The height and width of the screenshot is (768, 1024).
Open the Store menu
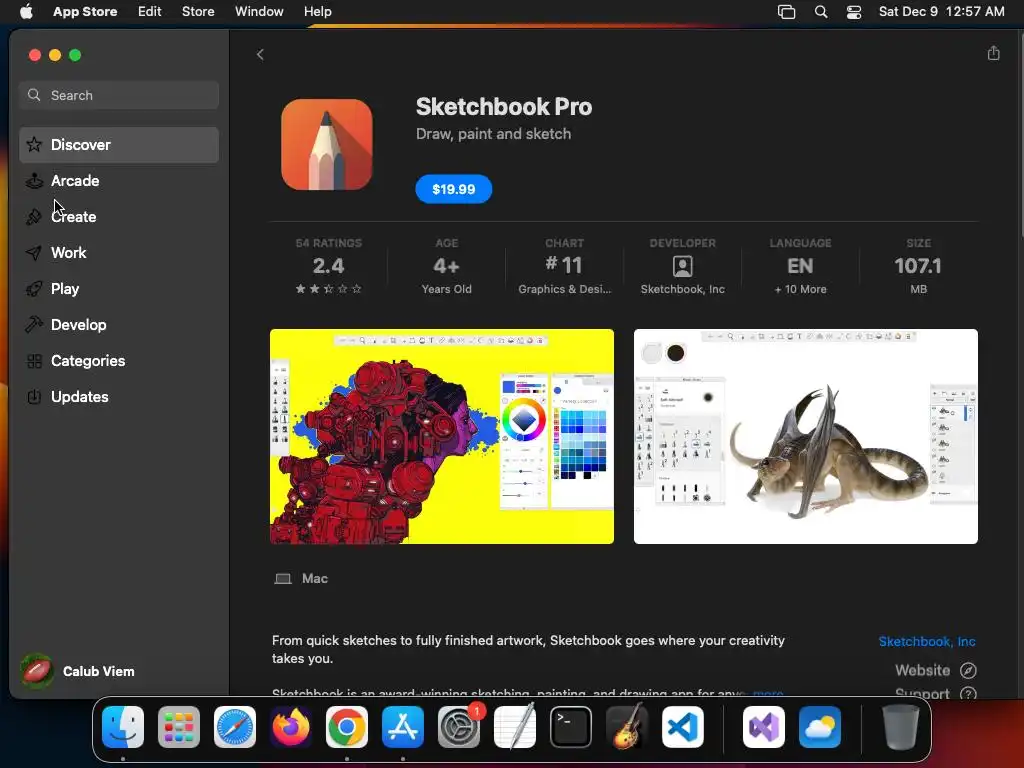point(198,12)
